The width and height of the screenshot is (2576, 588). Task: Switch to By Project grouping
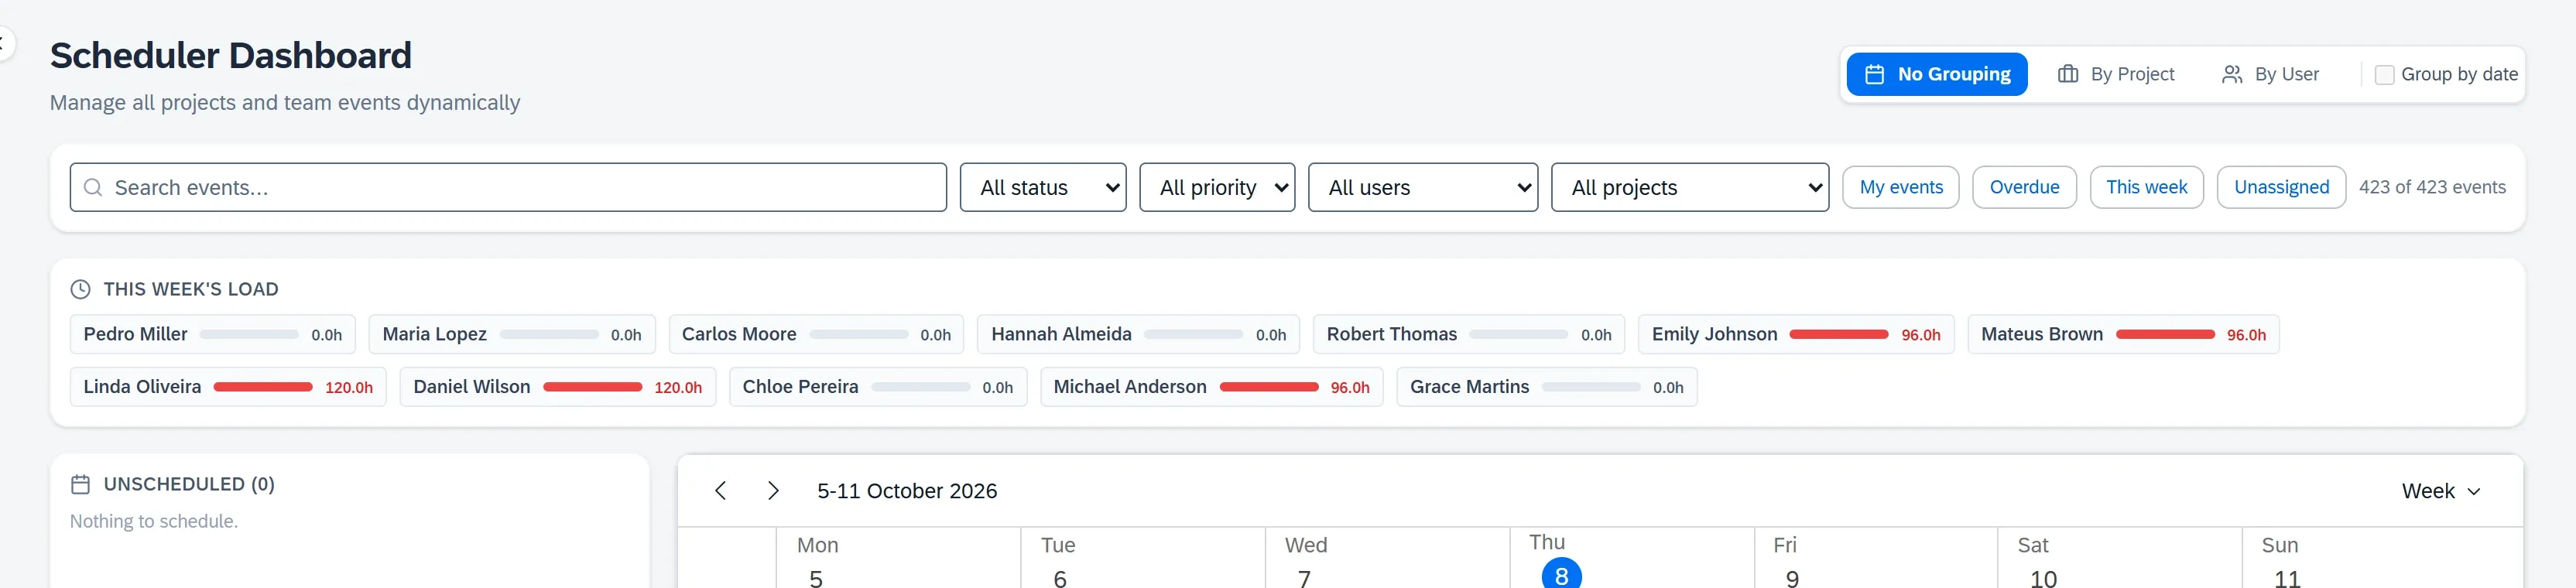pos(2116,75)
